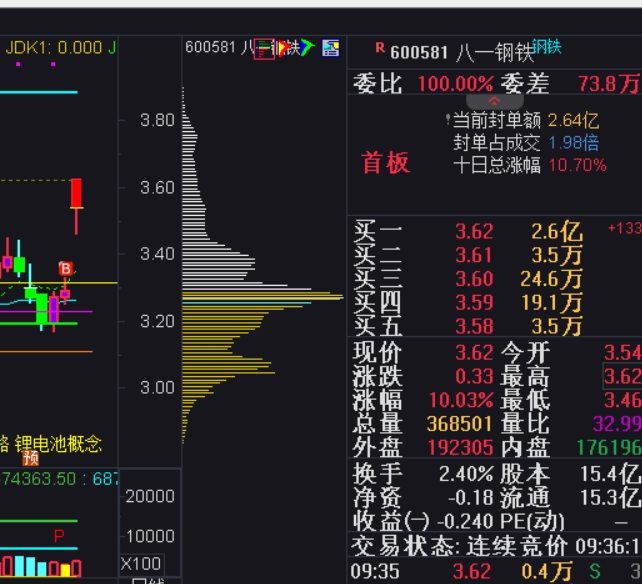Click the blue and green arrow icon
Screen dimensions: 642x584
point(307,48)
